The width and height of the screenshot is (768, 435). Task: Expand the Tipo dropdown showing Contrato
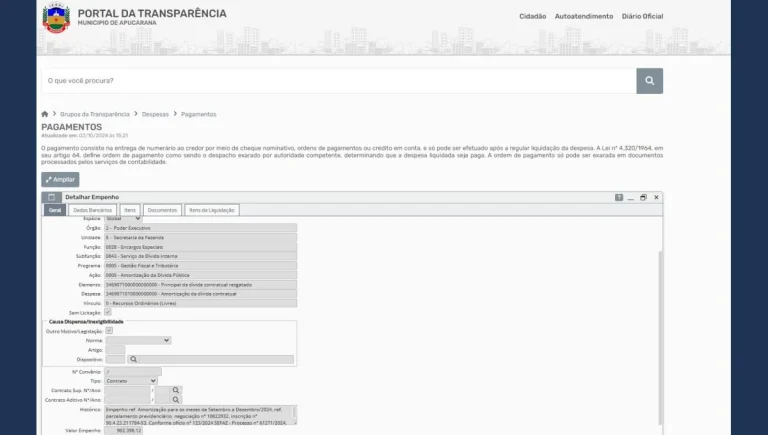[131, 380]
